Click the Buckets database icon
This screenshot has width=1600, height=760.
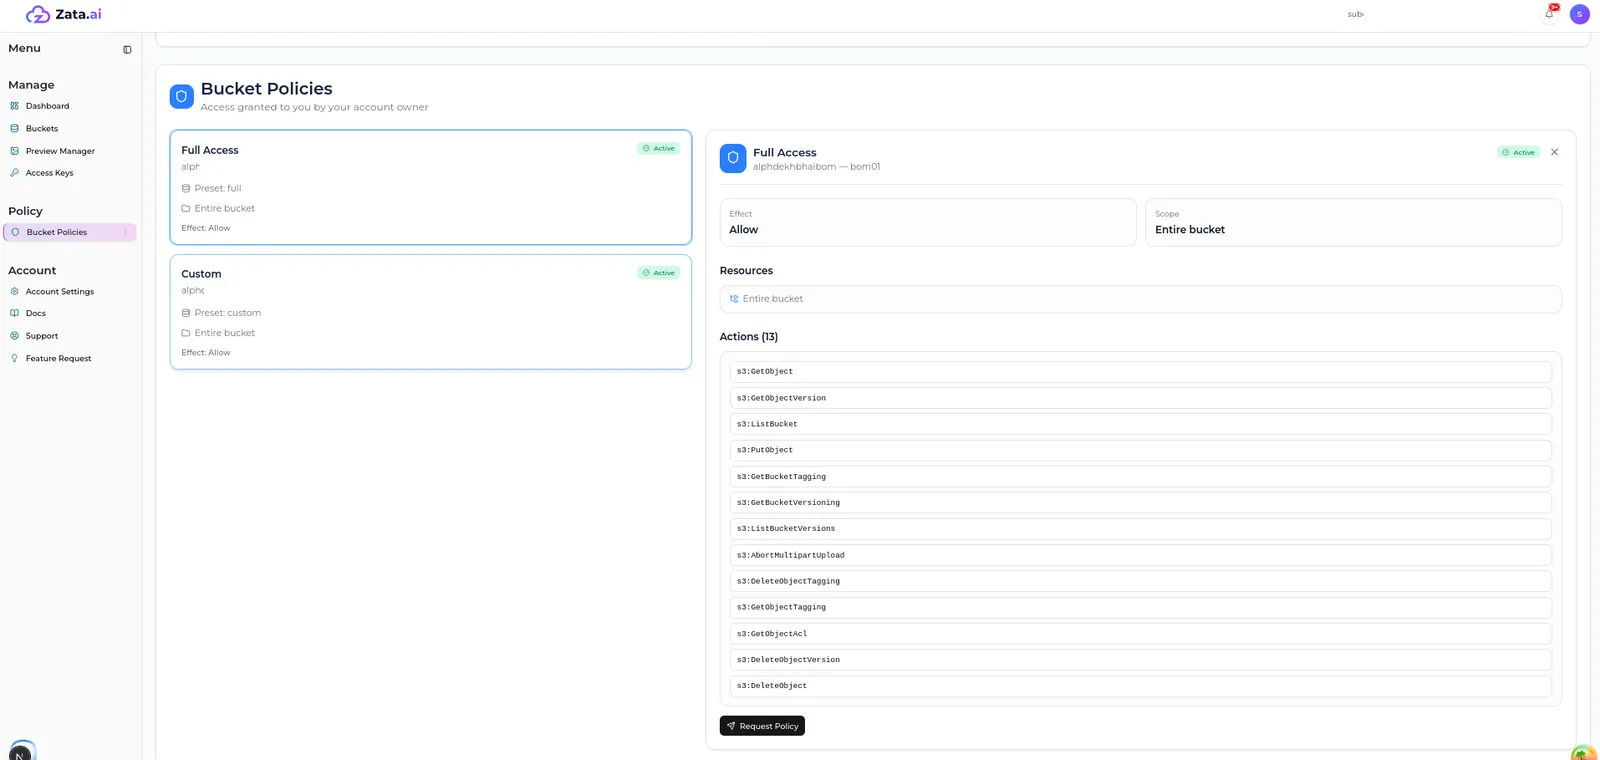coord(14,128)
